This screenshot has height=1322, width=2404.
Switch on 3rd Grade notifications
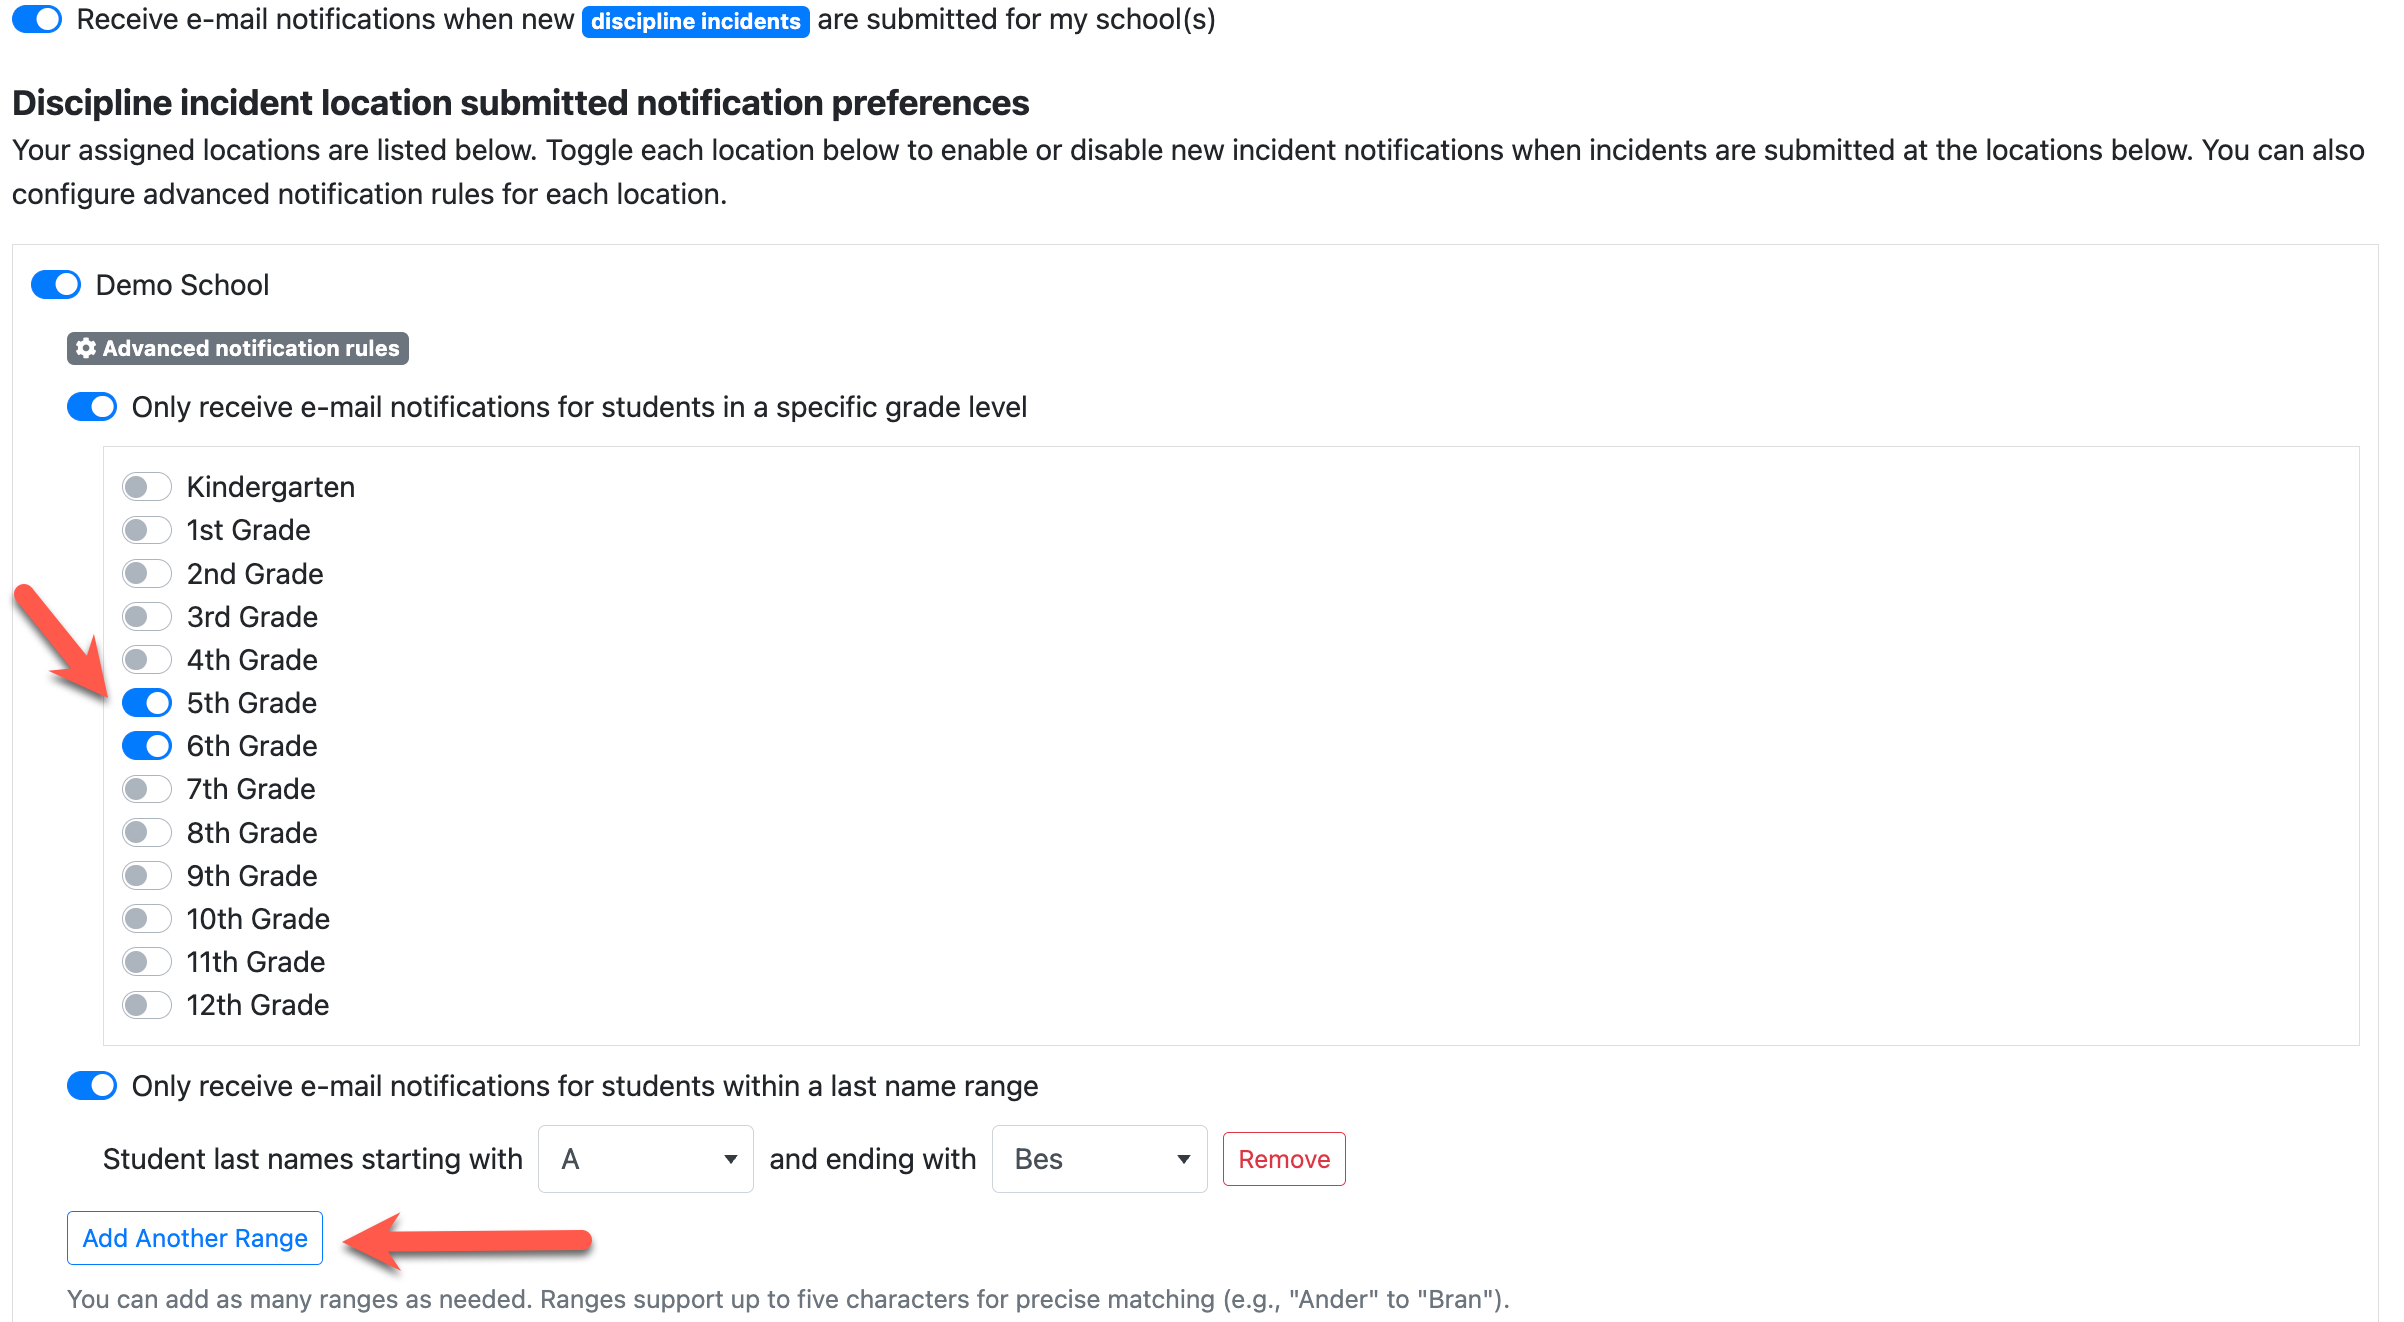[x=147, y=617]
